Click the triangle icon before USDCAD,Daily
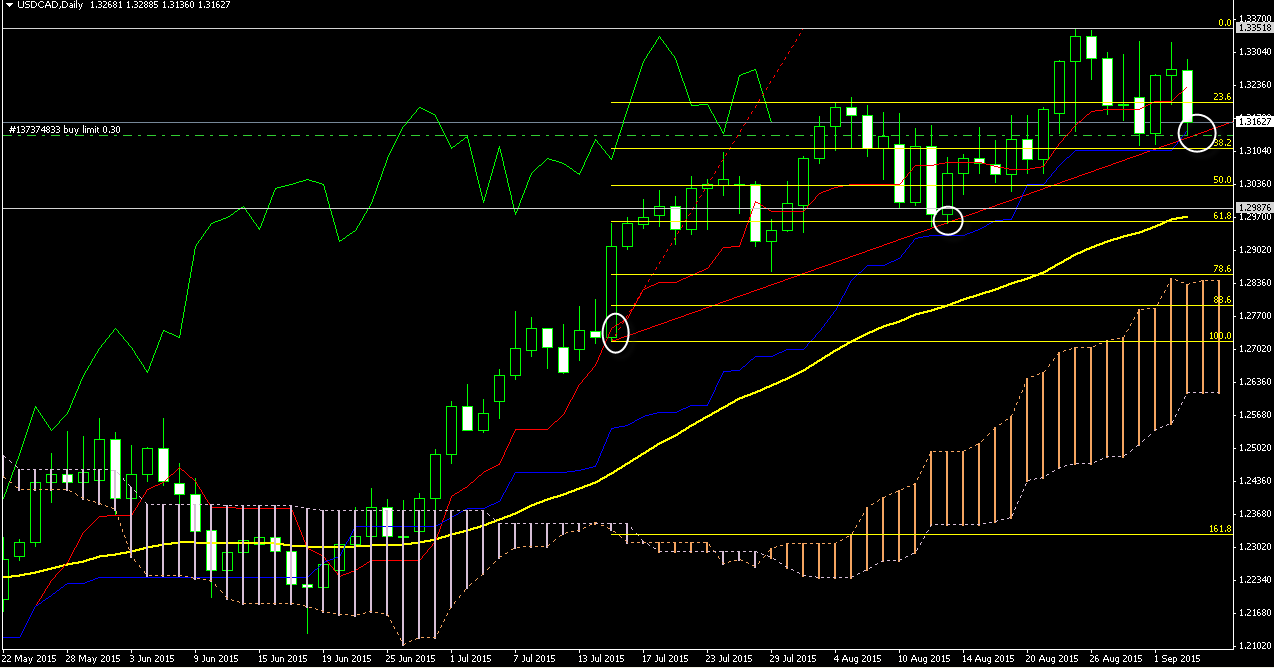This screenshot has width=1274, height=669. coord(8,7)
